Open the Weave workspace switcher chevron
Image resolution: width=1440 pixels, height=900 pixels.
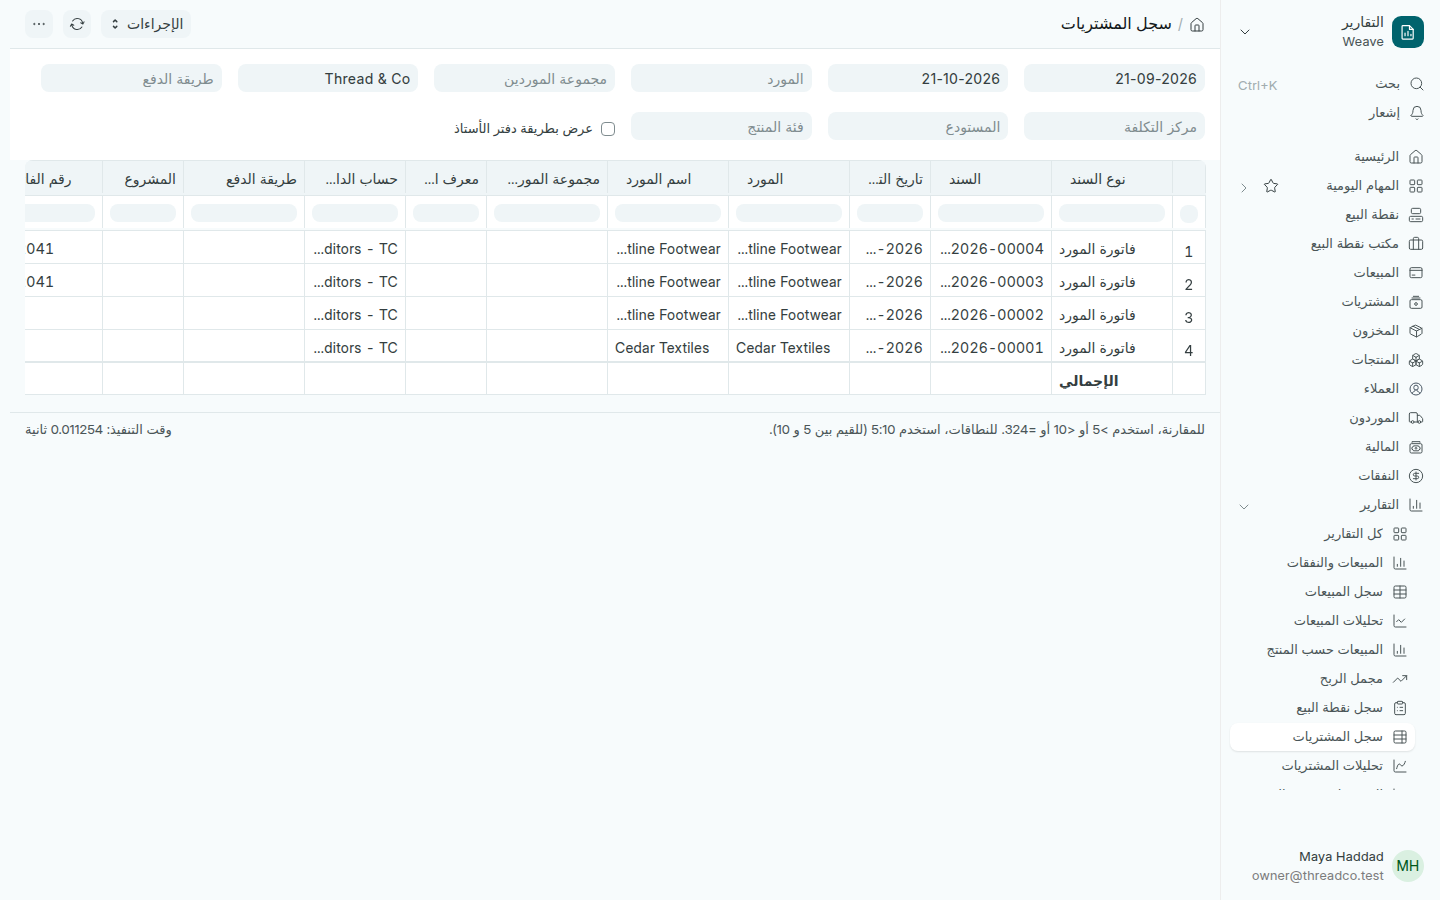coord(1245,32)
